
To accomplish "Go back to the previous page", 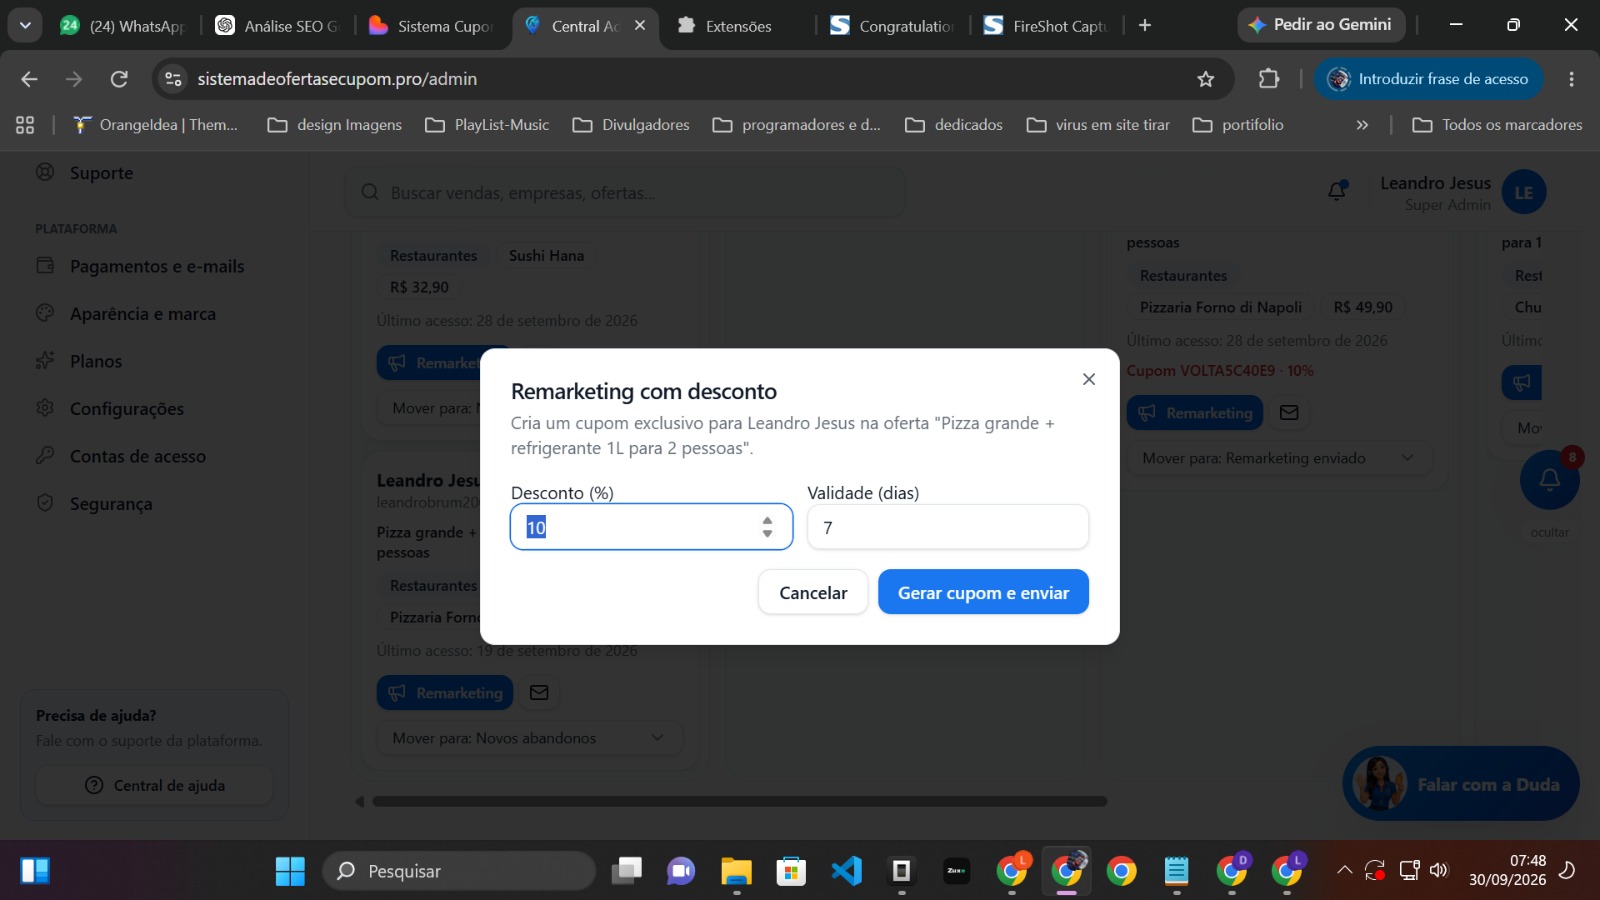I will [29, 79].
